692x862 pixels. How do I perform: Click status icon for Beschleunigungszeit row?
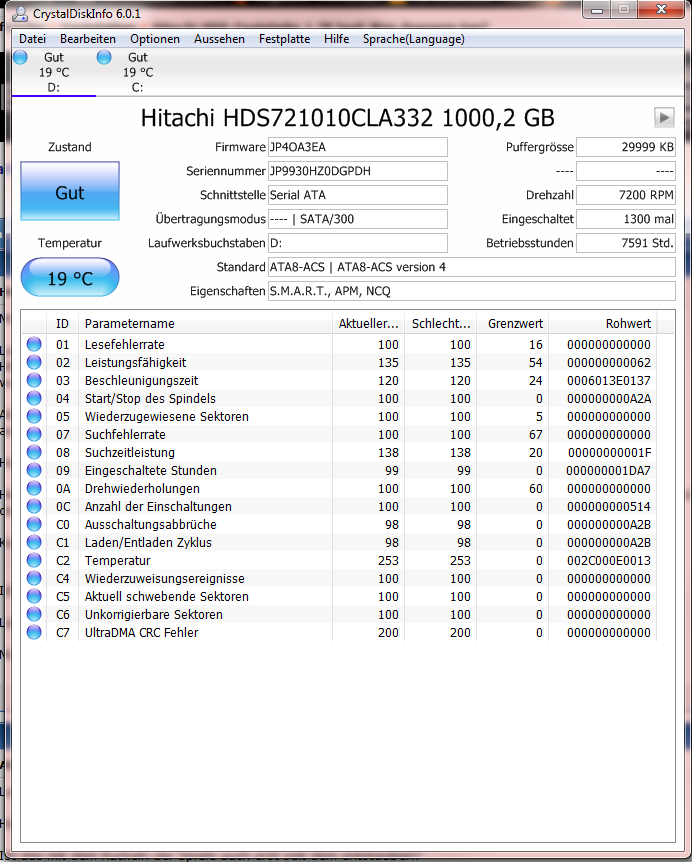coord(34,380)
